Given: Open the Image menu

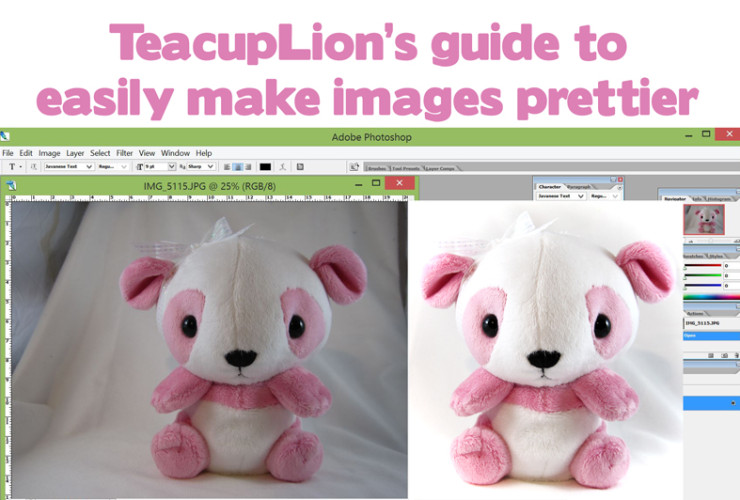Looking at the screenshot, I should (49, 153).
